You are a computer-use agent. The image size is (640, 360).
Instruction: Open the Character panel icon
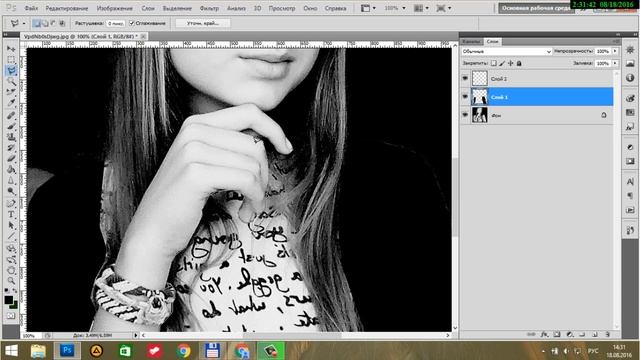pyautogui.click(x=630, y=182)
